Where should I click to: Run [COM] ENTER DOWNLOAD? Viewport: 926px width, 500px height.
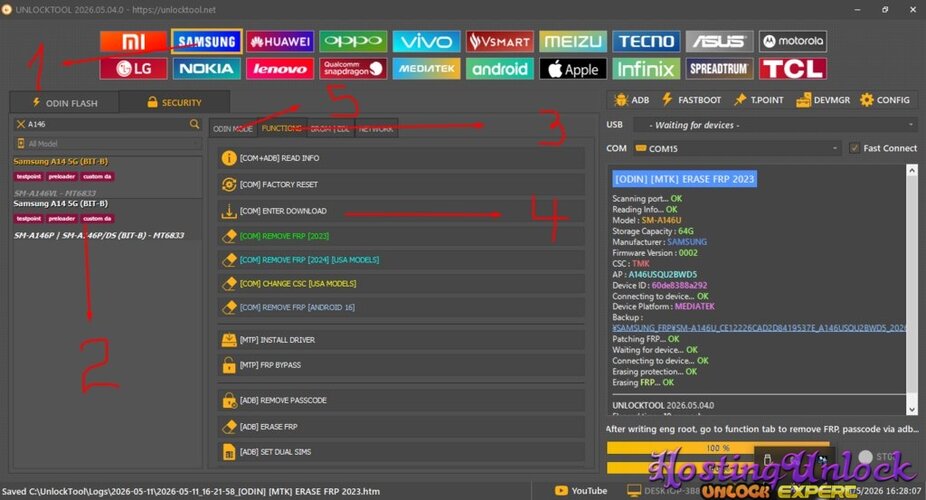point(402,211)
